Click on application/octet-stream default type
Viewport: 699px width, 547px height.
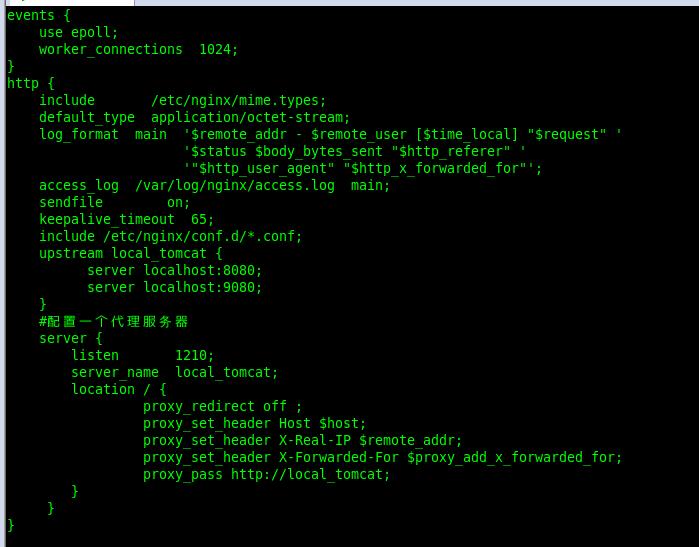click(x=250, y=117)
